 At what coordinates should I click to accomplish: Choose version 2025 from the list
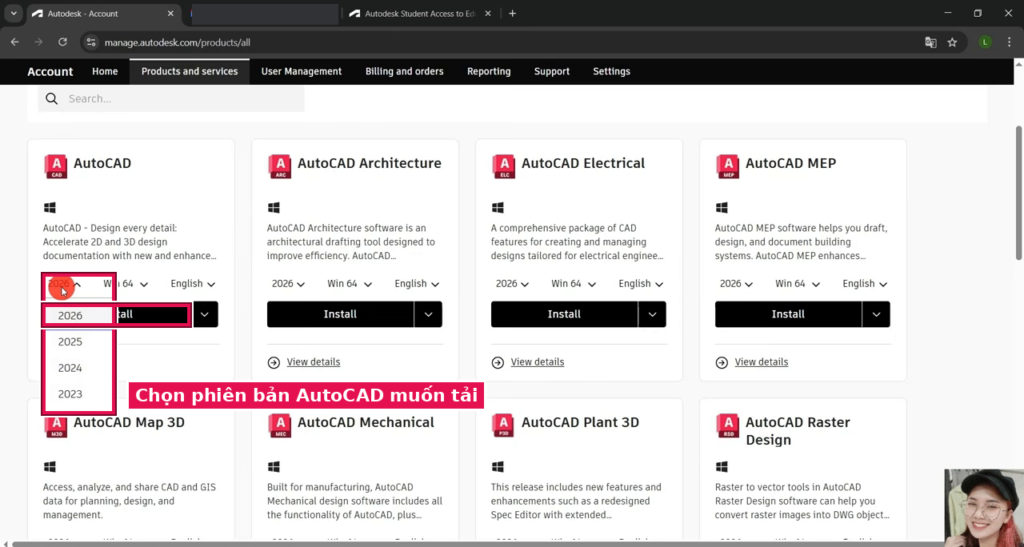point(78,342)
